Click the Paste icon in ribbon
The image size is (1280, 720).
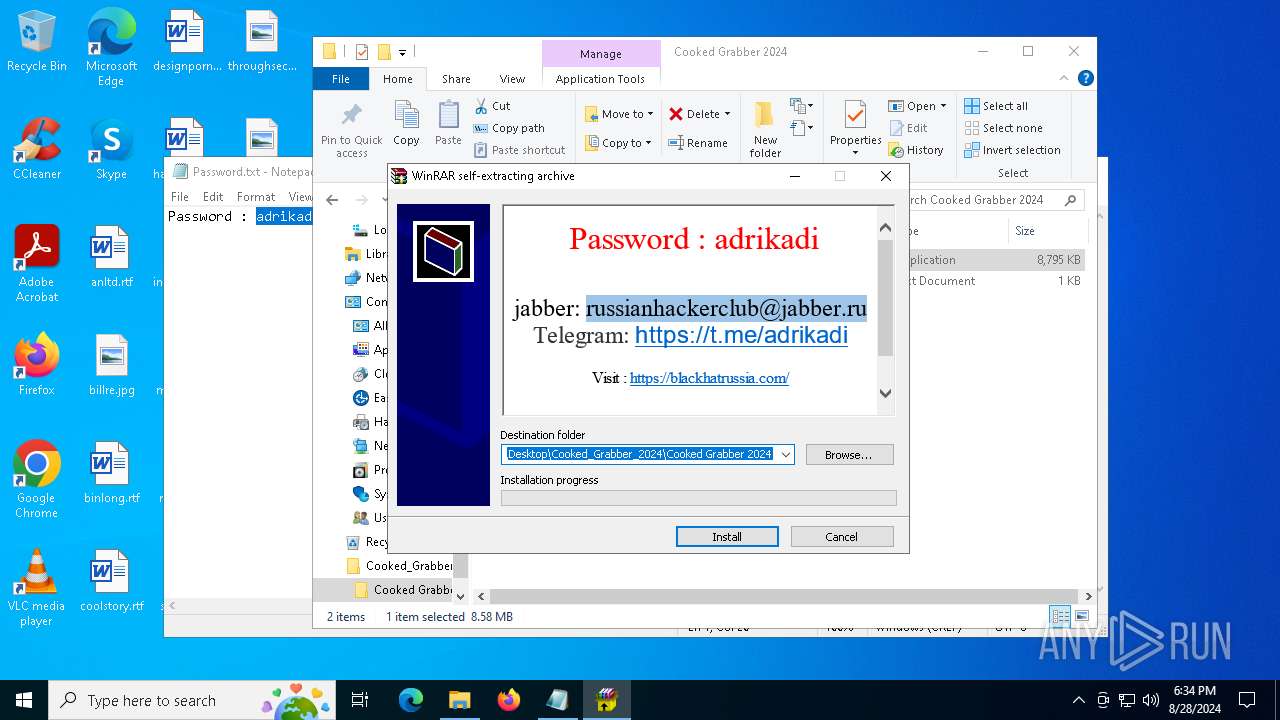(448, 124)
